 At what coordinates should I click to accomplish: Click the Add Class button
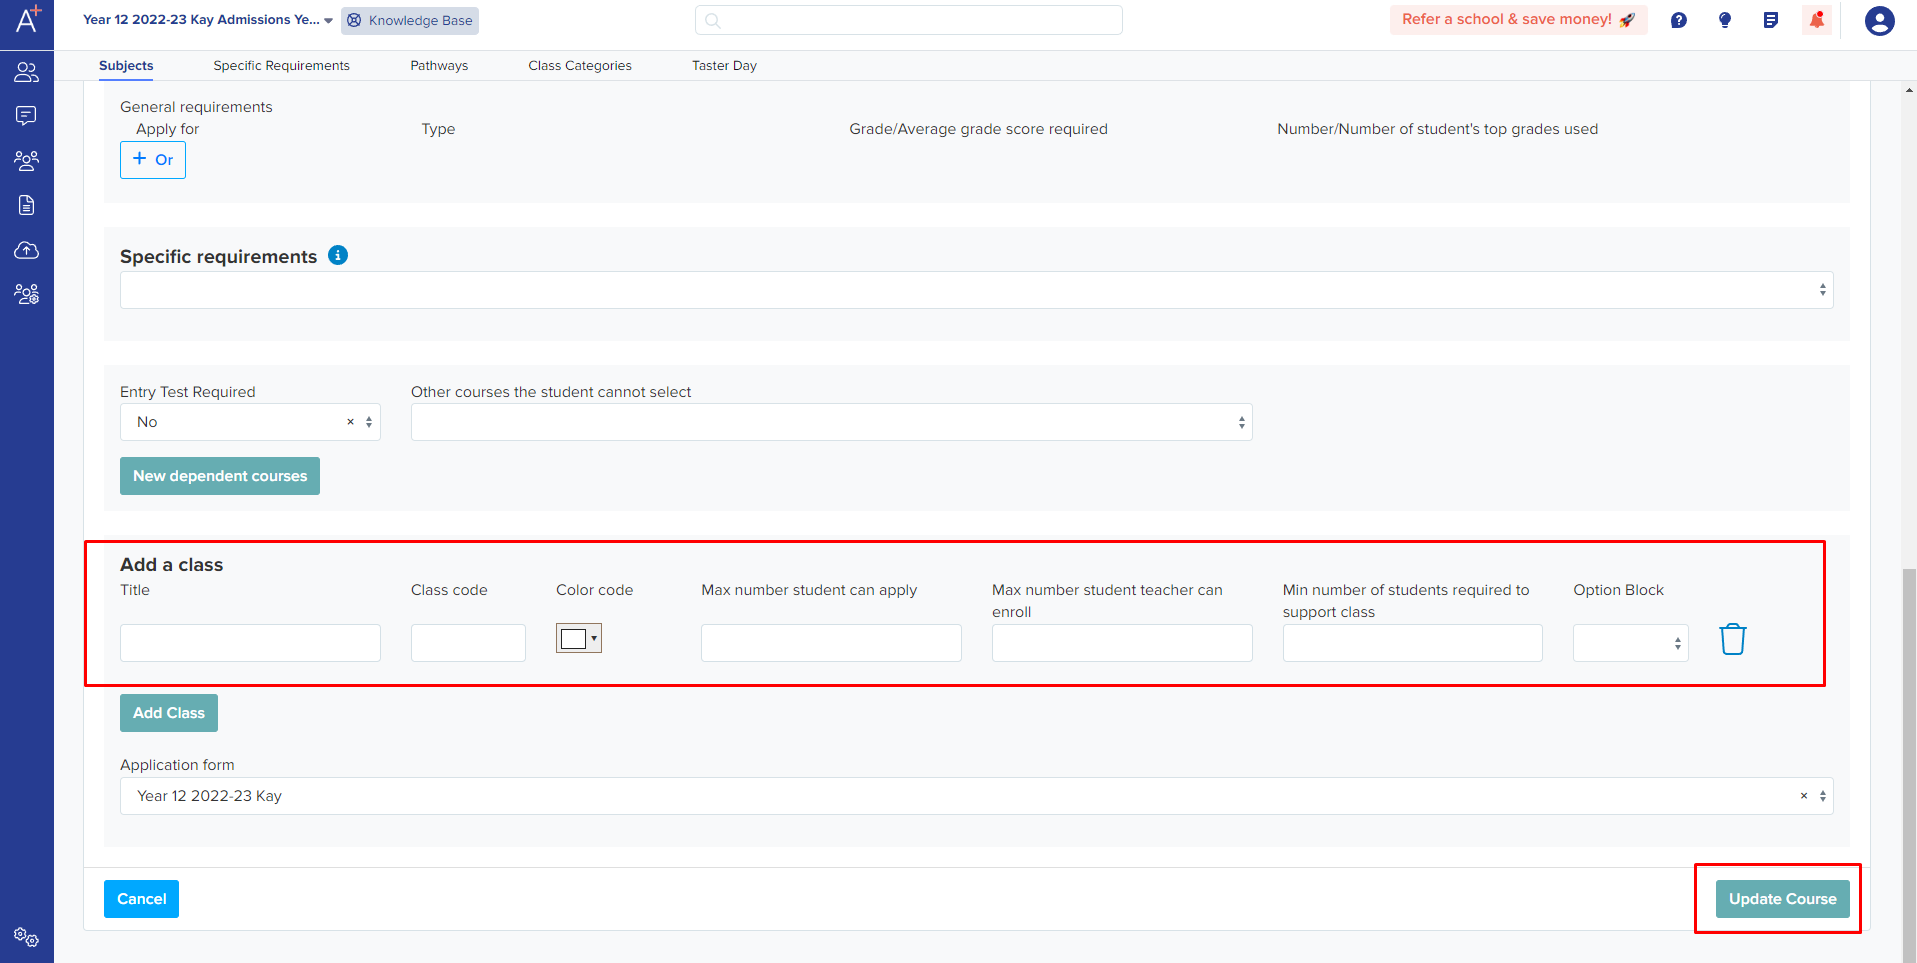pos(169,713)
